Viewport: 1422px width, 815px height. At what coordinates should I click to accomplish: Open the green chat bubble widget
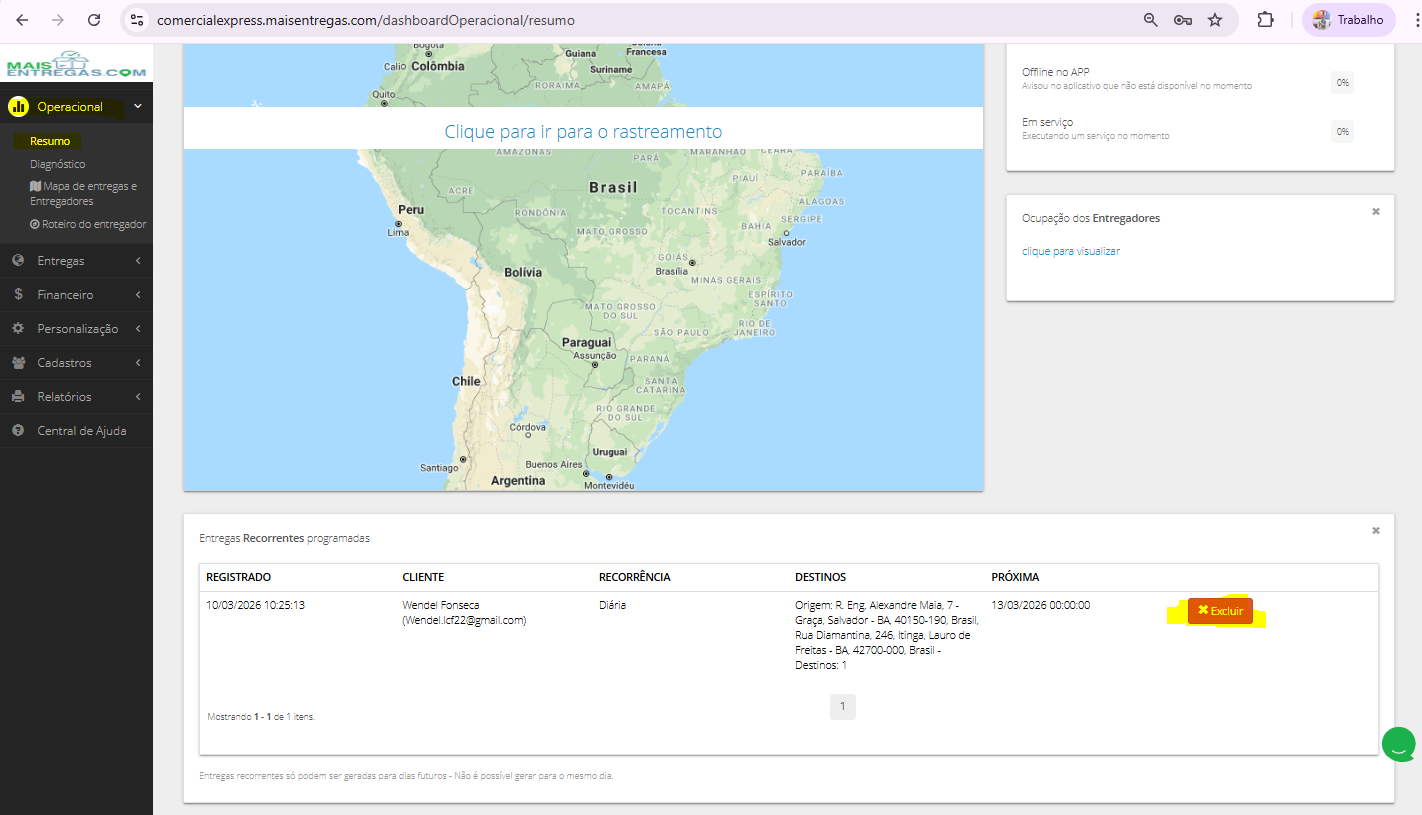1398,745
